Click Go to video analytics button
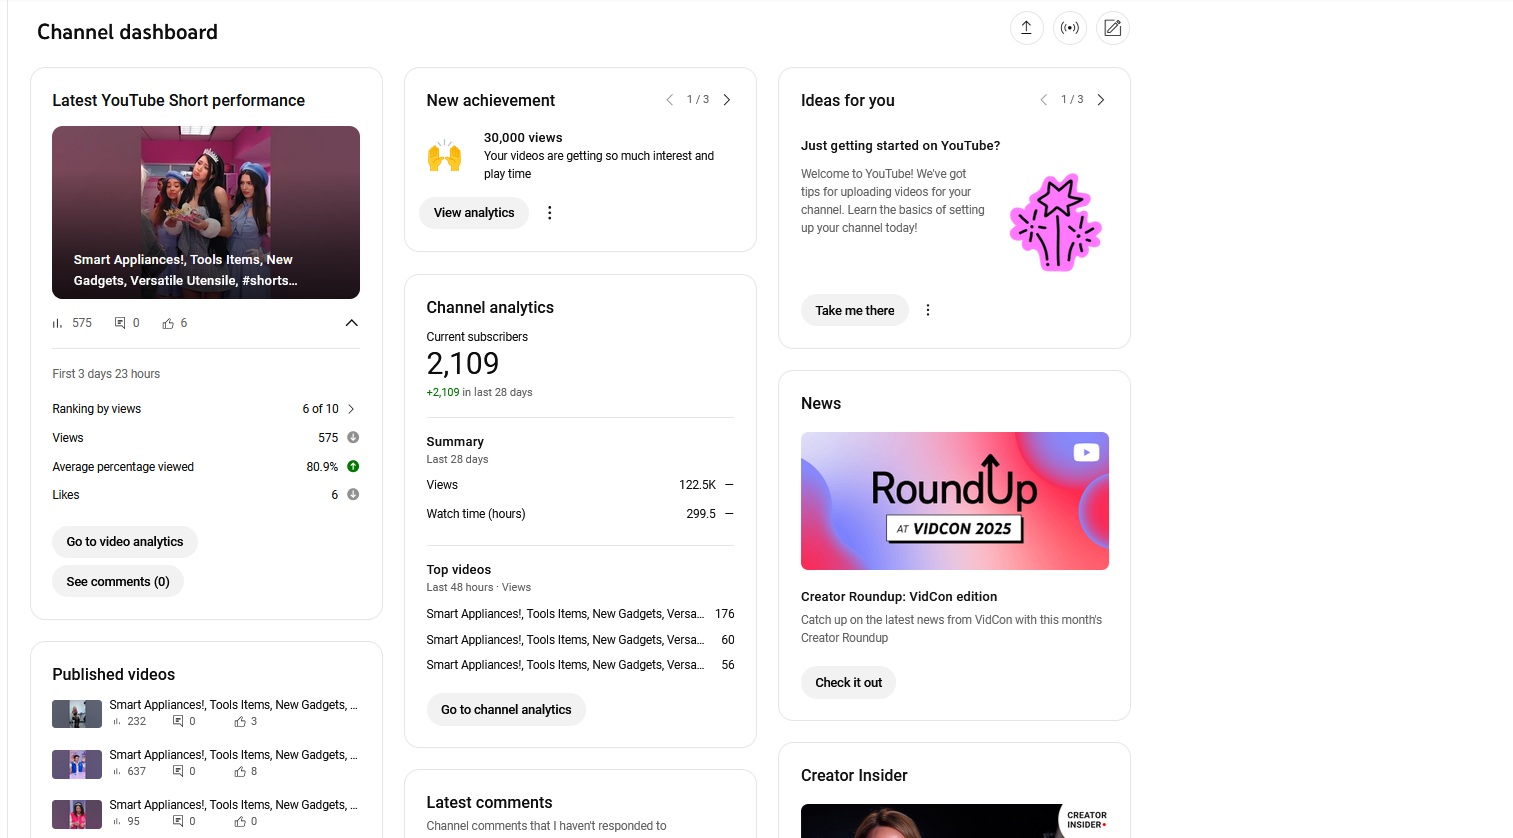The height and width of the screenshot is (838, 1513). [125, 542]
